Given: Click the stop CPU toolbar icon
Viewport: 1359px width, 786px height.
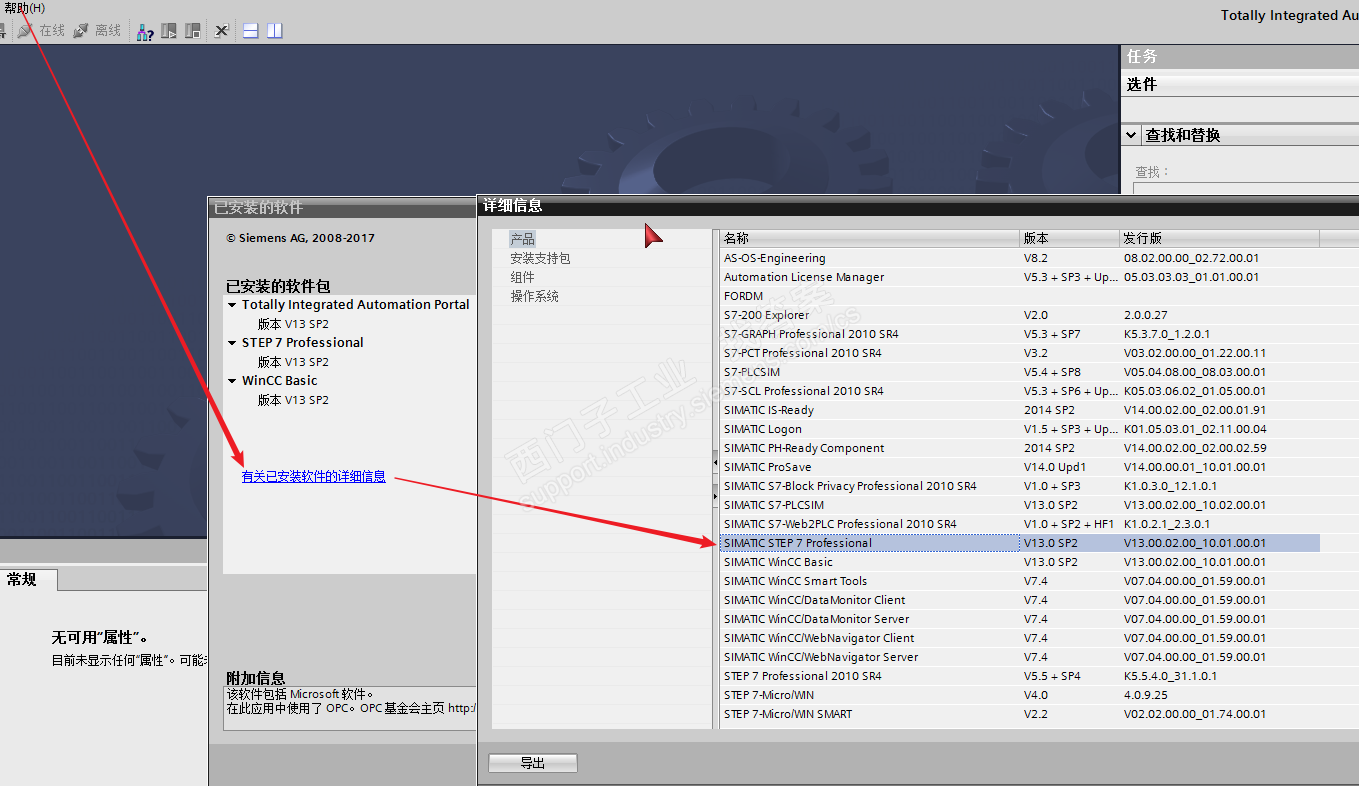Looking at the screenshot, I should 193,31.
